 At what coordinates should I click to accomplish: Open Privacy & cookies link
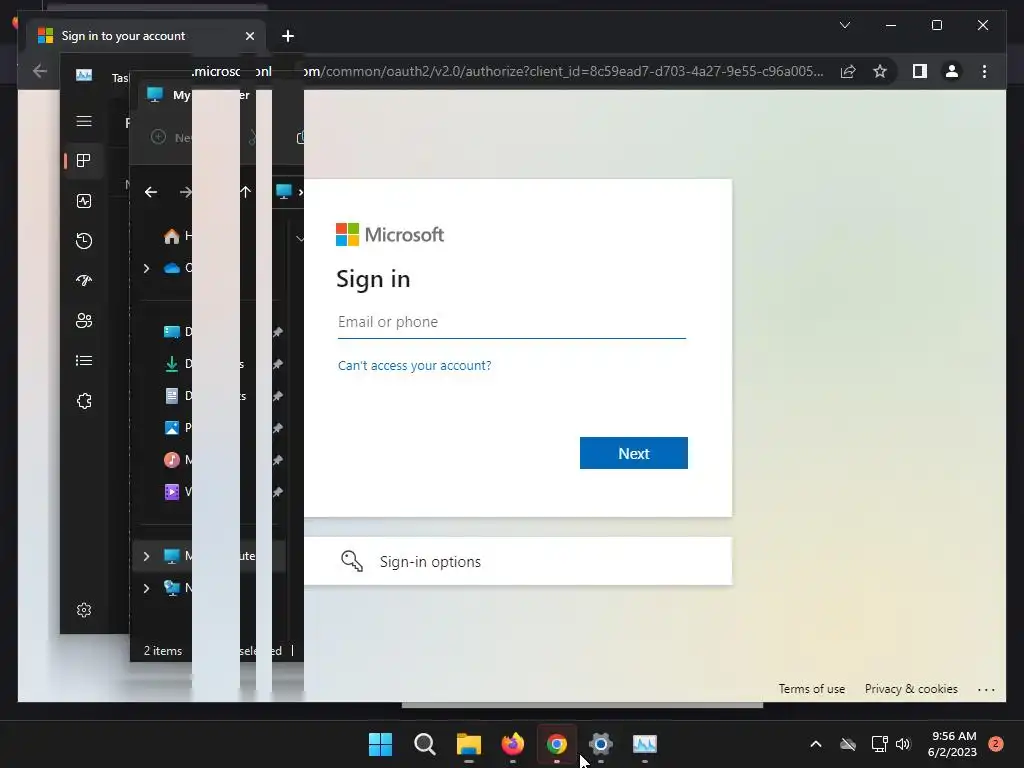pyautogui.click(x=911, y=689)
